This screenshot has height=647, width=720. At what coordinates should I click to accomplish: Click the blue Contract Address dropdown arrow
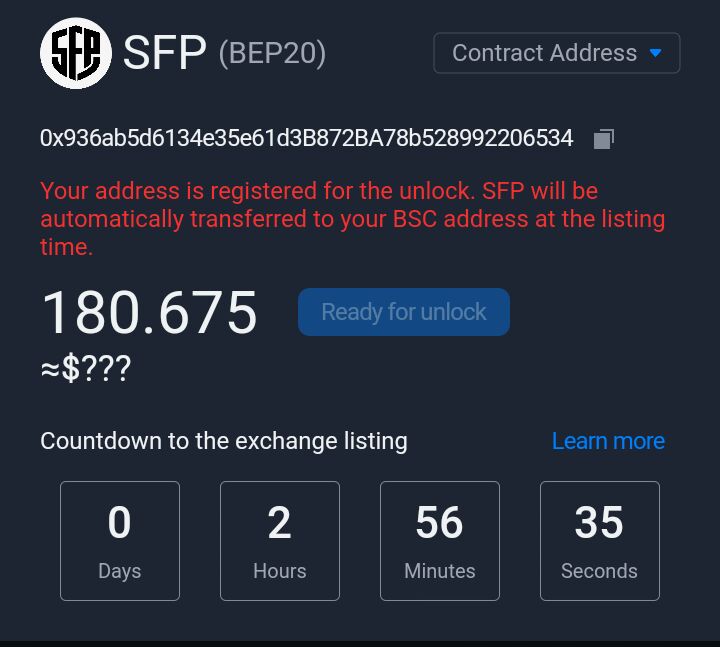656,53
